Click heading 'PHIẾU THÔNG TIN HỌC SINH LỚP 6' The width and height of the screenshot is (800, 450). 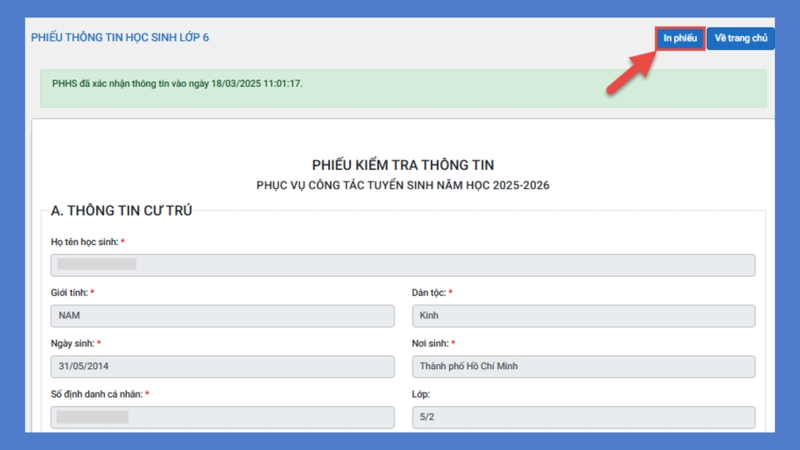tap(120, 37)
